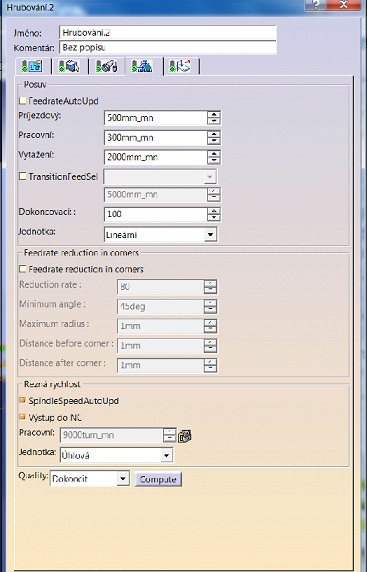Click the help question mark button in the title bar
This screenshot has height=572, width=367.
pos(316,5)
